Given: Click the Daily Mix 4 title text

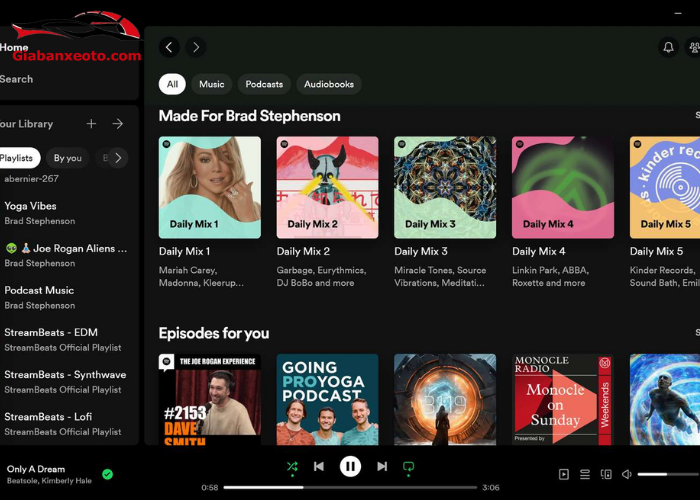Looking at the screenshot, I should point(539,251).
